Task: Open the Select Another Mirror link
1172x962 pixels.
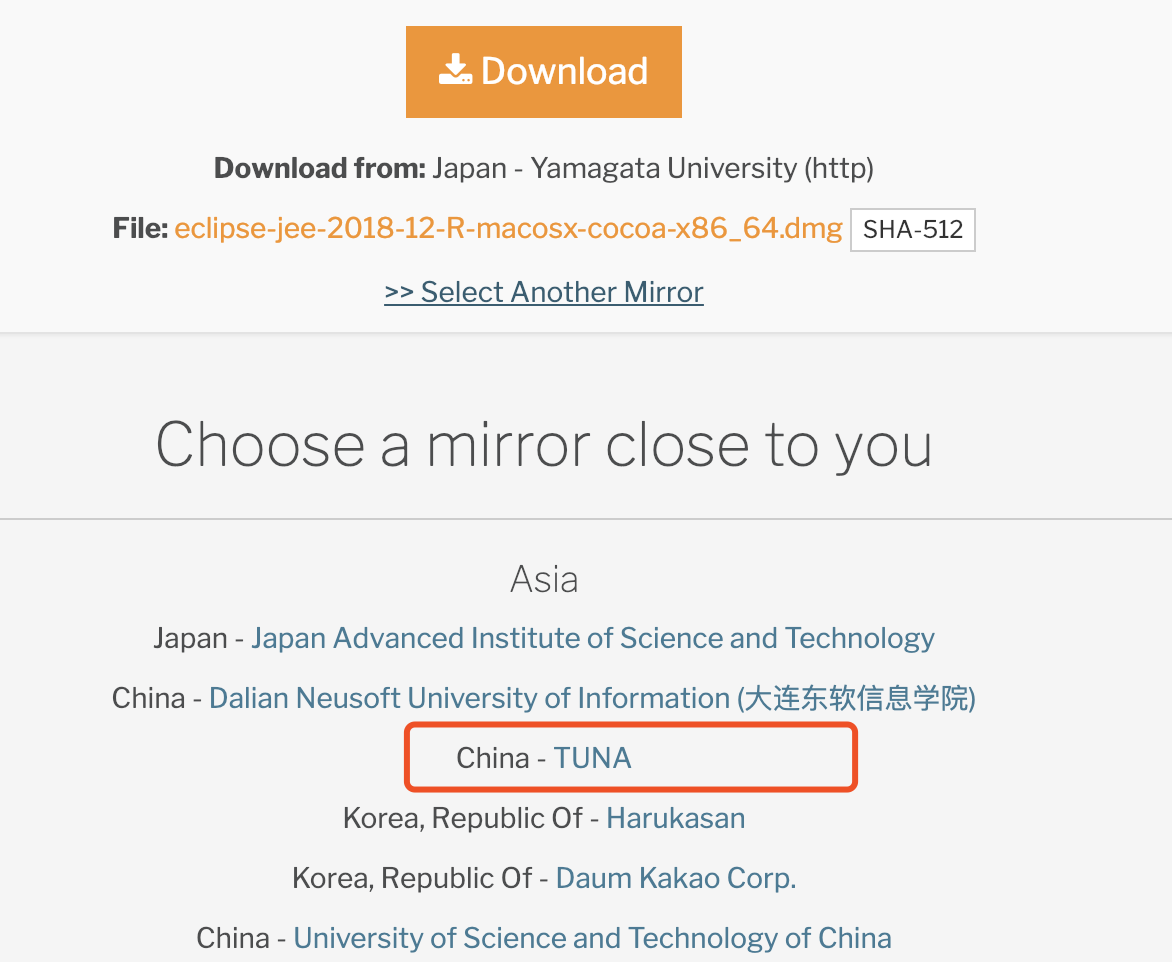Action: coord(544,292)
